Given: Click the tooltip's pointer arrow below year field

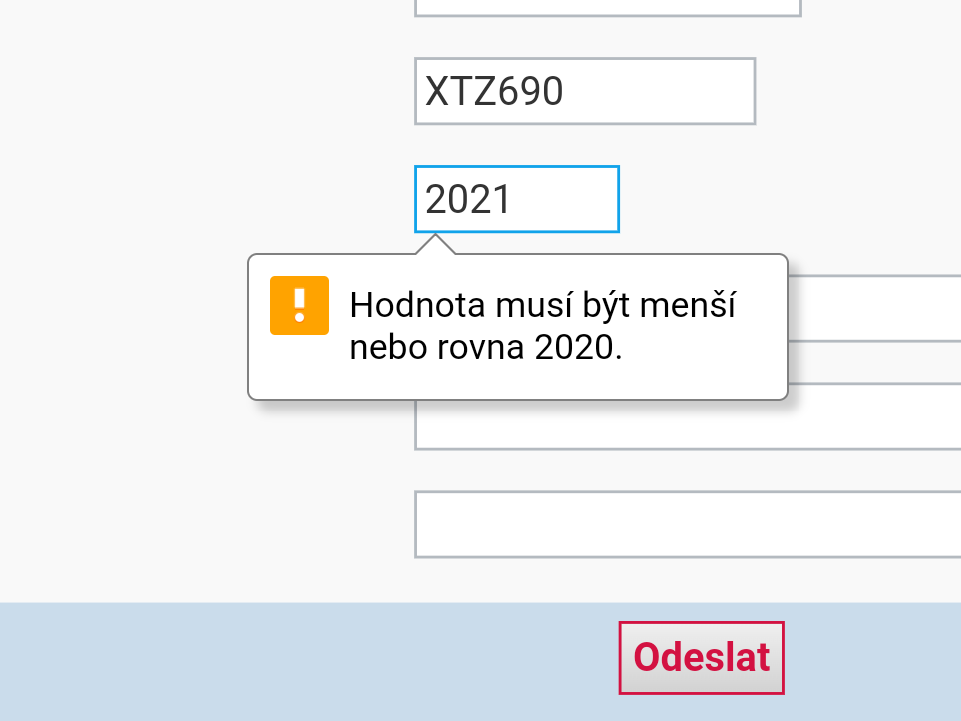Looking at the screenshot, I should coord(436,245).
